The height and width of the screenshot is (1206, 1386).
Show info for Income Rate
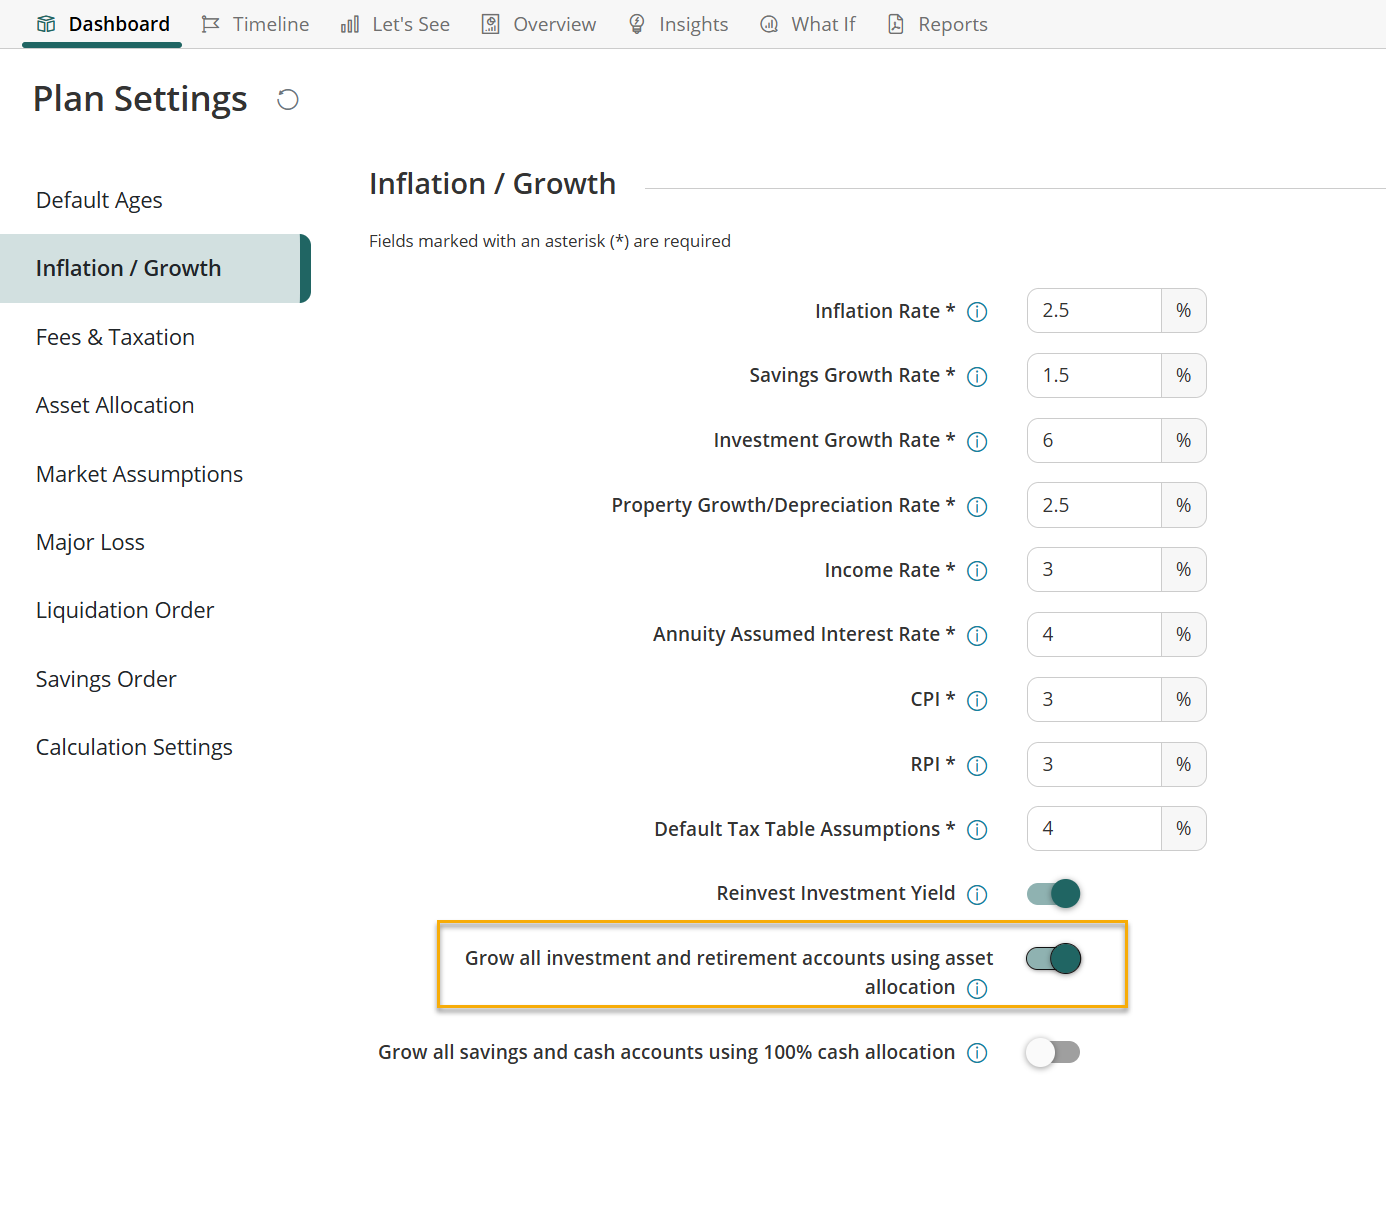coord(978,571)
